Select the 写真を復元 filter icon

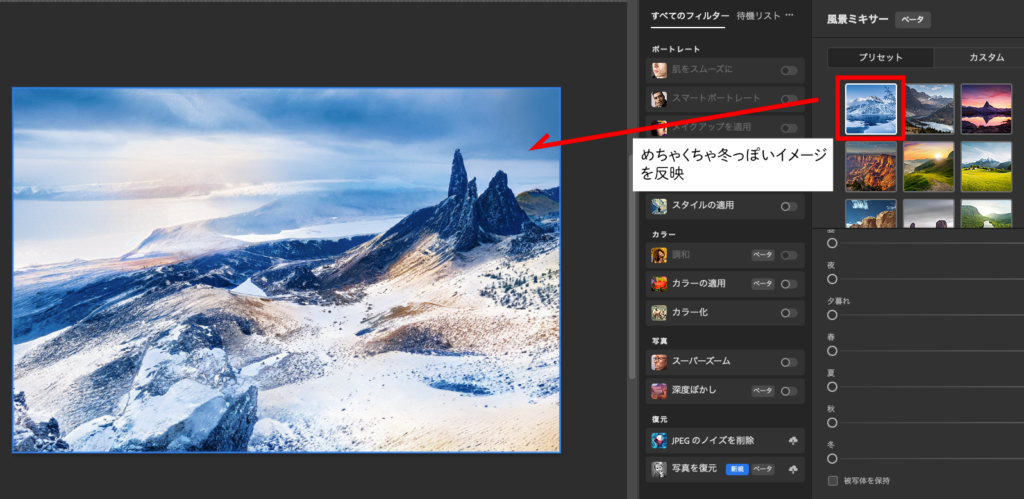[x=659, y=469]
